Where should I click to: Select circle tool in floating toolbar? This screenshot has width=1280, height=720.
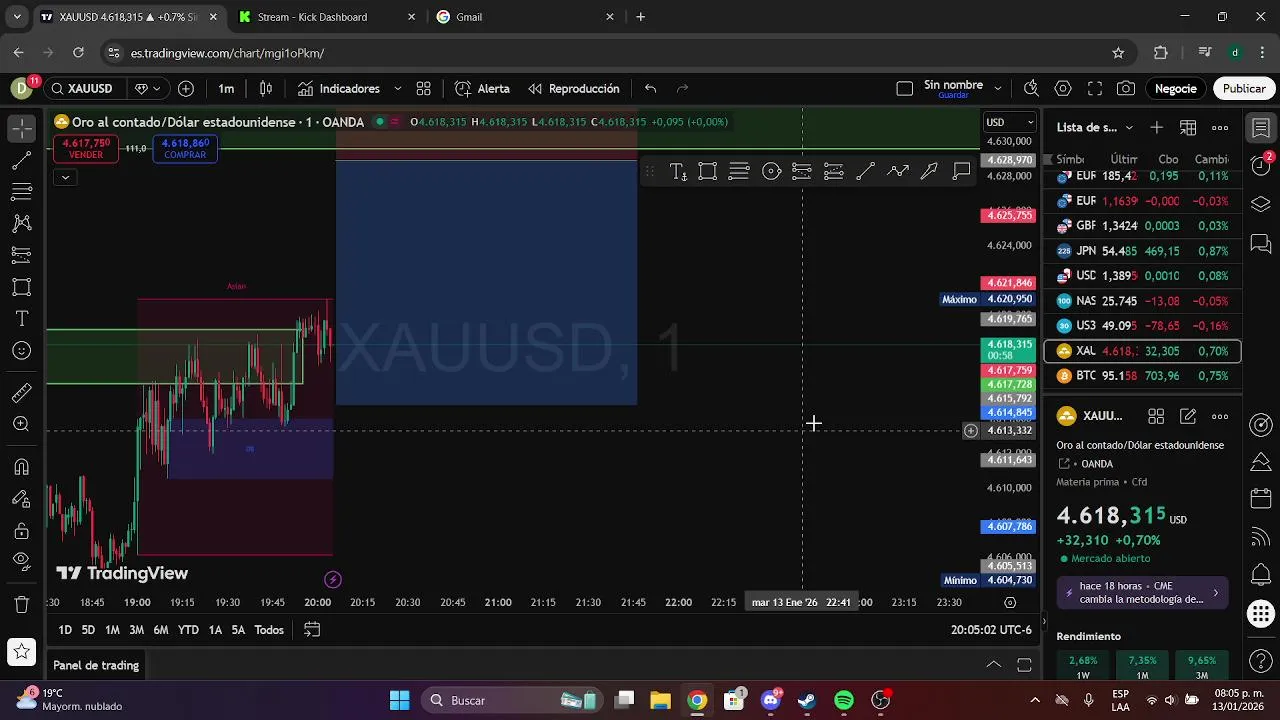[x=771, y=172]
